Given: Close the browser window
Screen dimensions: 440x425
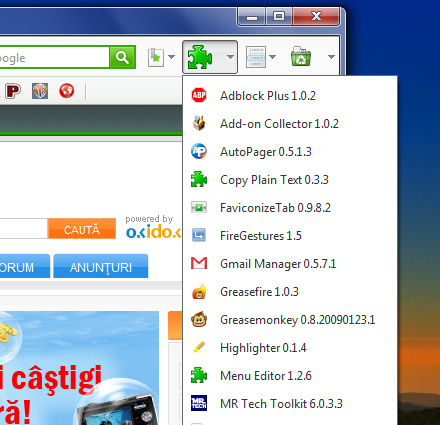Looking at the screenshot, I should 316,17.
